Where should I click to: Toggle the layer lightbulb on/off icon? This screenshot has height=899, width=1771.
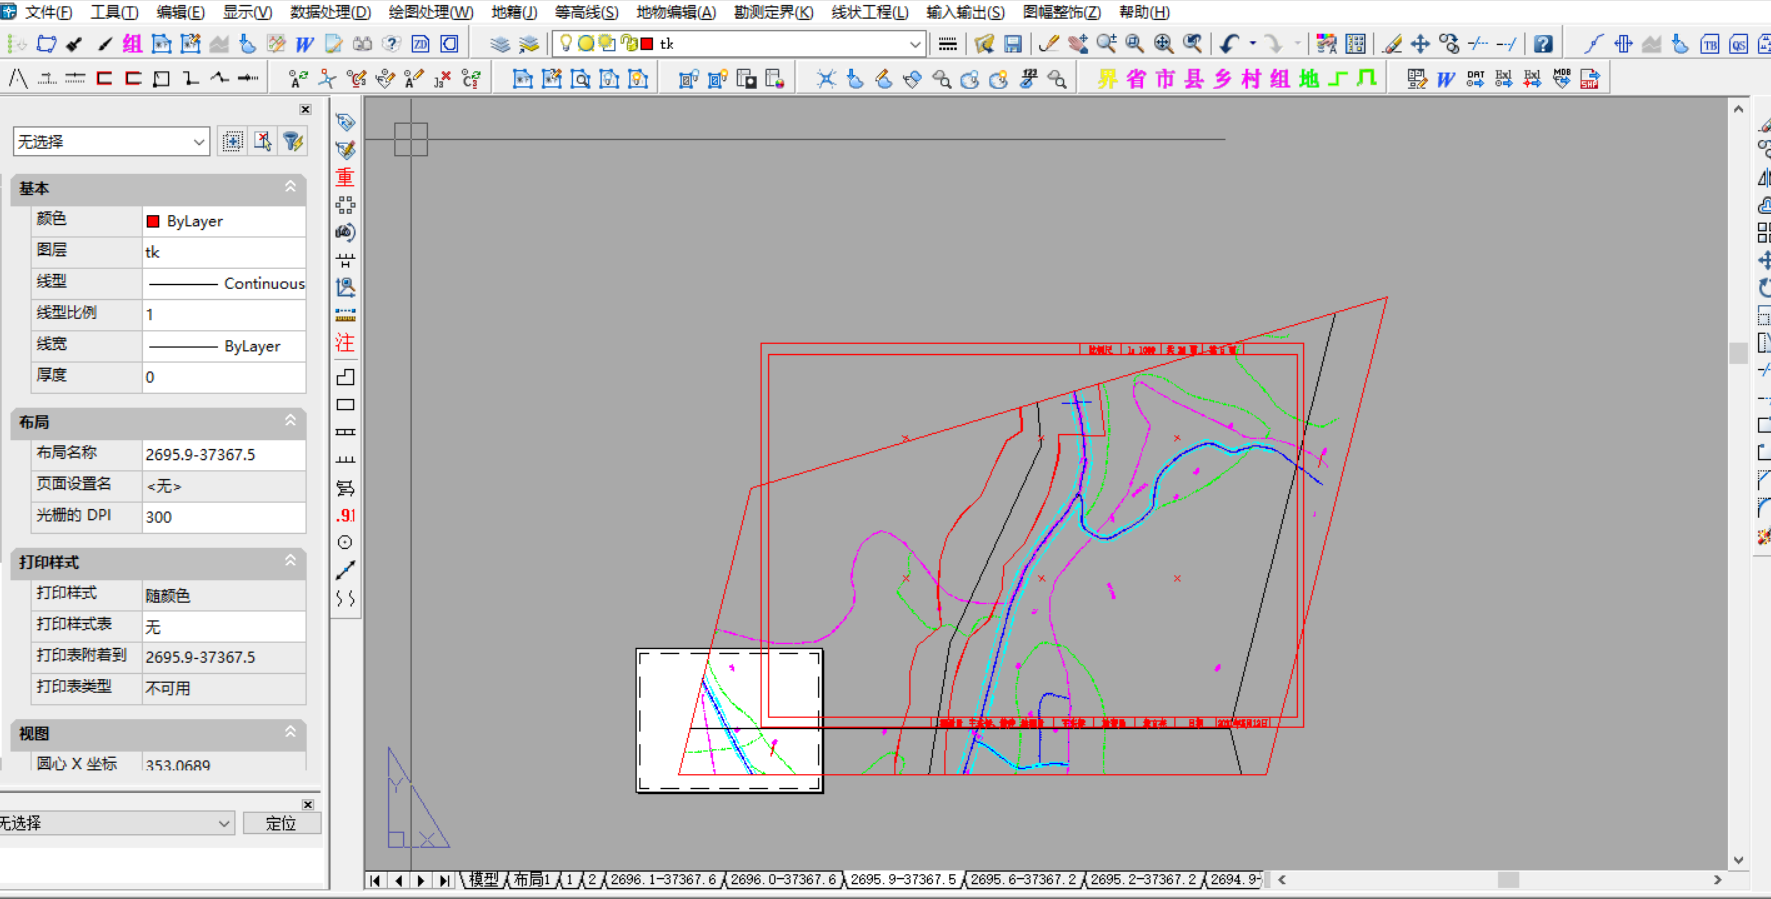(566, 44)
